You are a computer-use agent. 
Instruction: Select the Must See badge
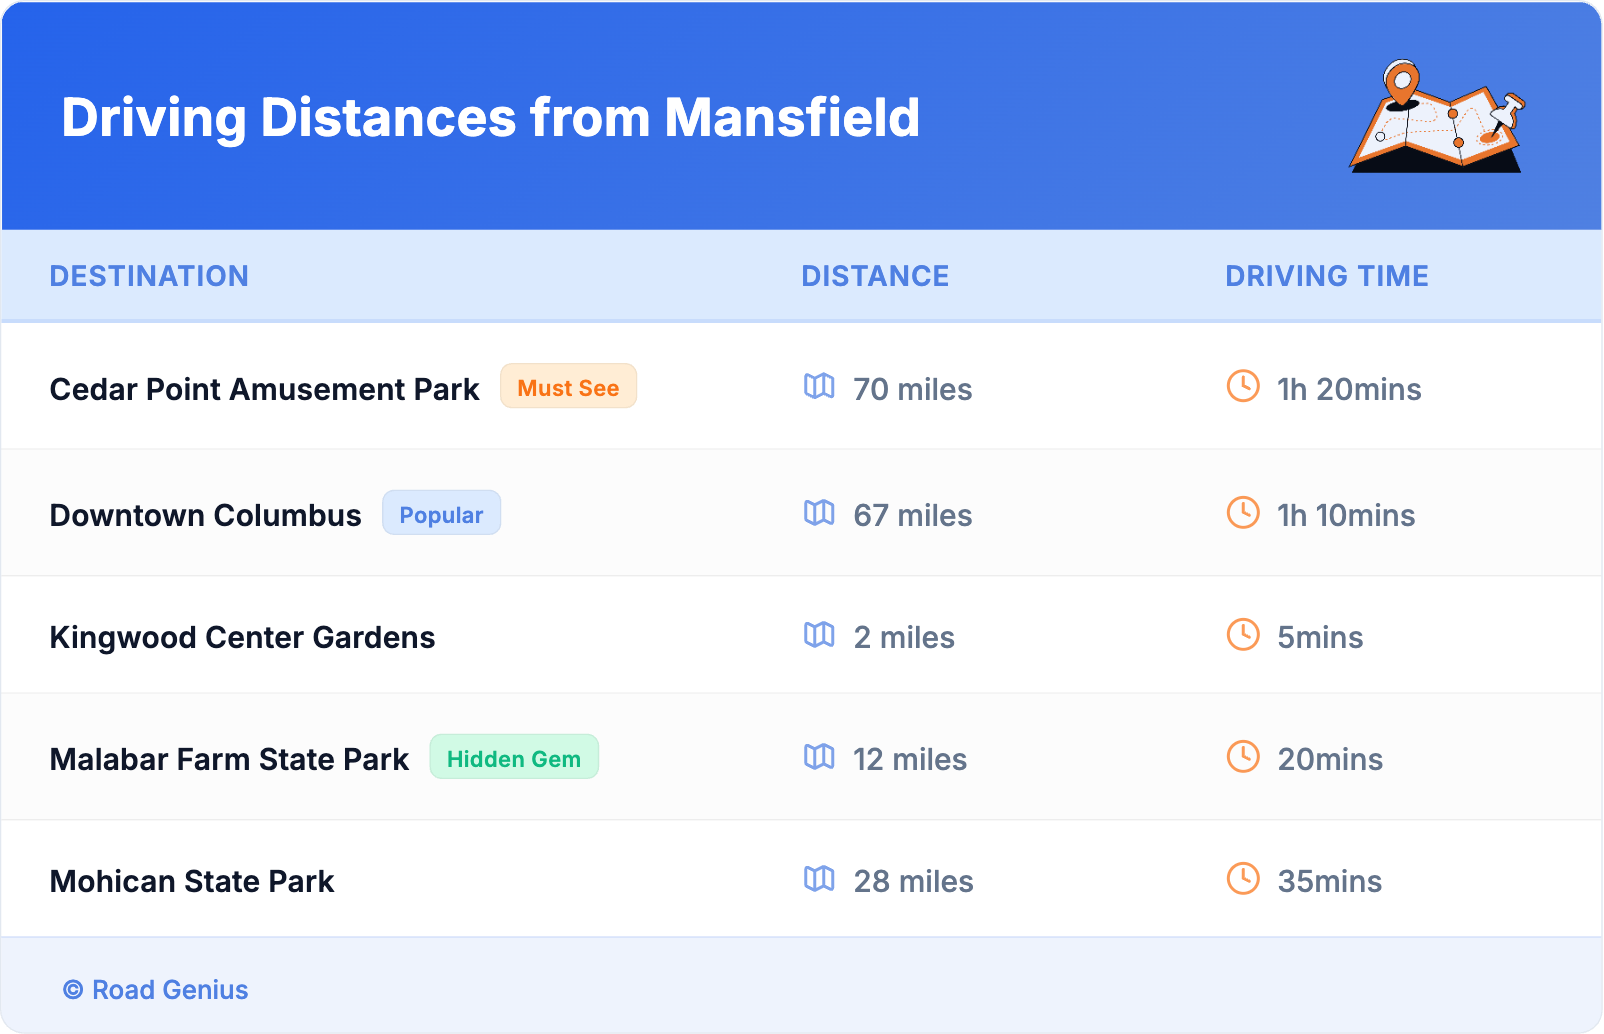[x=568, y=387]
